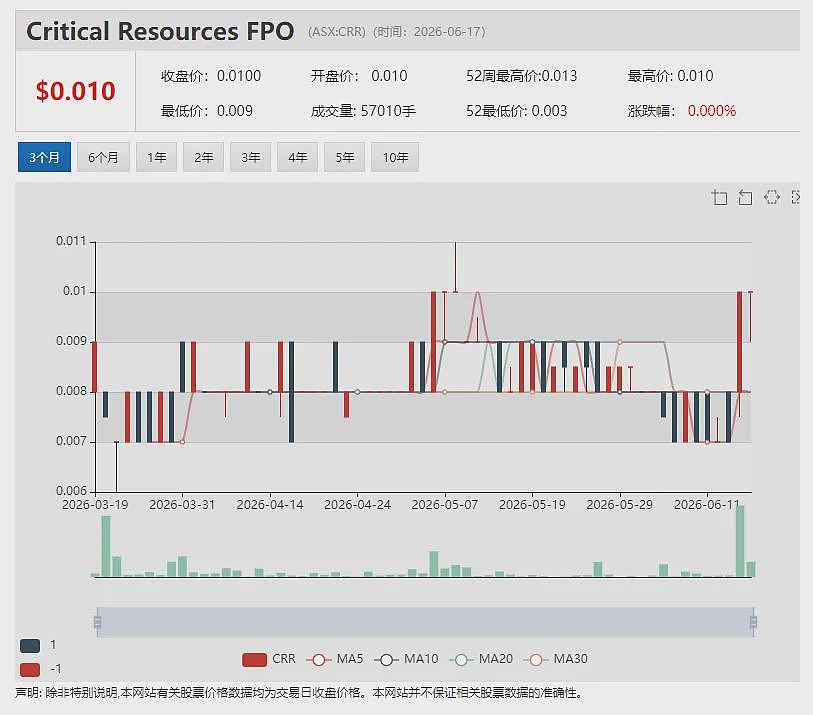The height and width of the screenshot is (715, 813).
Task: Click the 收盘价: 0.0100 value
Action: click(211, 76)
